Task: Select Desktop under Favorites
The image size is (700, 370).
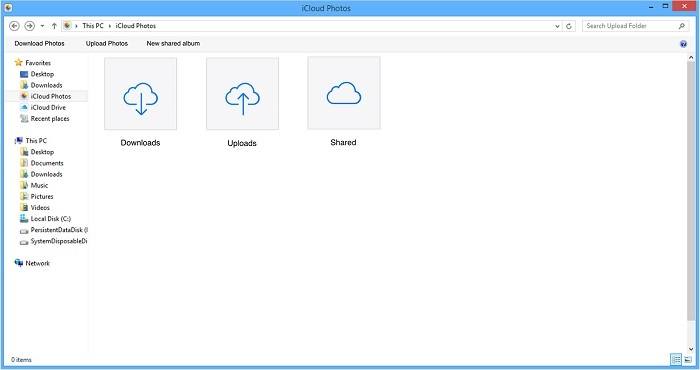Action: pos(42,74)
